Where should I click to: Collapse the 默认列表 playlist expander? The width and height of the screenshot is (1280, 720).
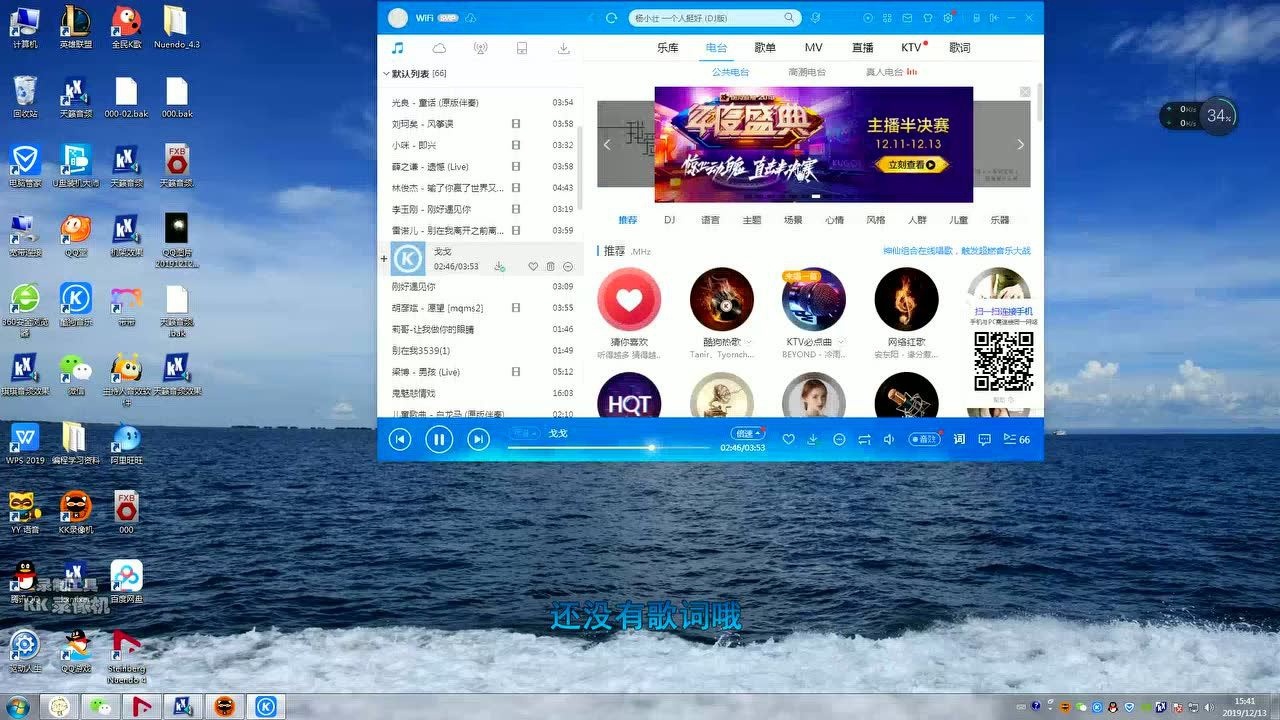tap(385, 72)
